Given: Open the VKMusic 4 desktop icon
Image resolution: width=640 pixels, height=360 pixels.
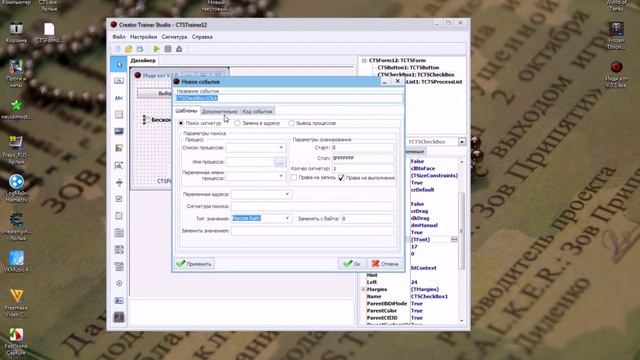Looking at the screenshot, I should (x=16, y=262).
